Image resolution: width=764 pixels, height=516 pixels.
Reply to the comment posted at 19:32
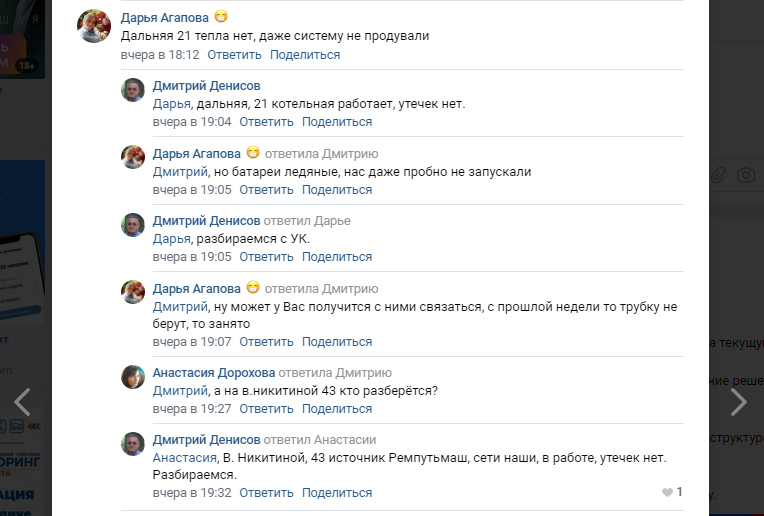pyautogui.click(x=266, y=493)
